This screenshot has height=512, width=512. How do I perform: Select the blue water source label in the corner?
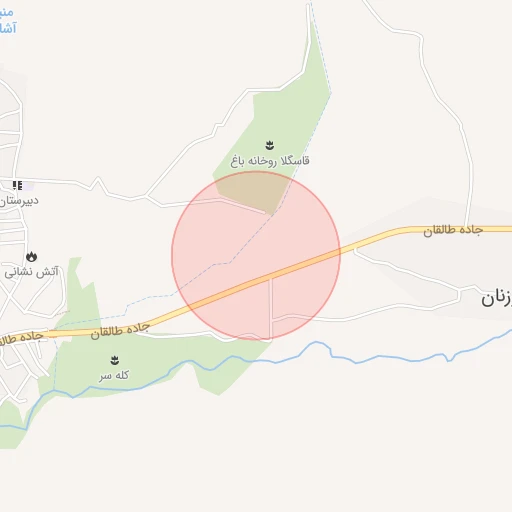tap(8, 21)
